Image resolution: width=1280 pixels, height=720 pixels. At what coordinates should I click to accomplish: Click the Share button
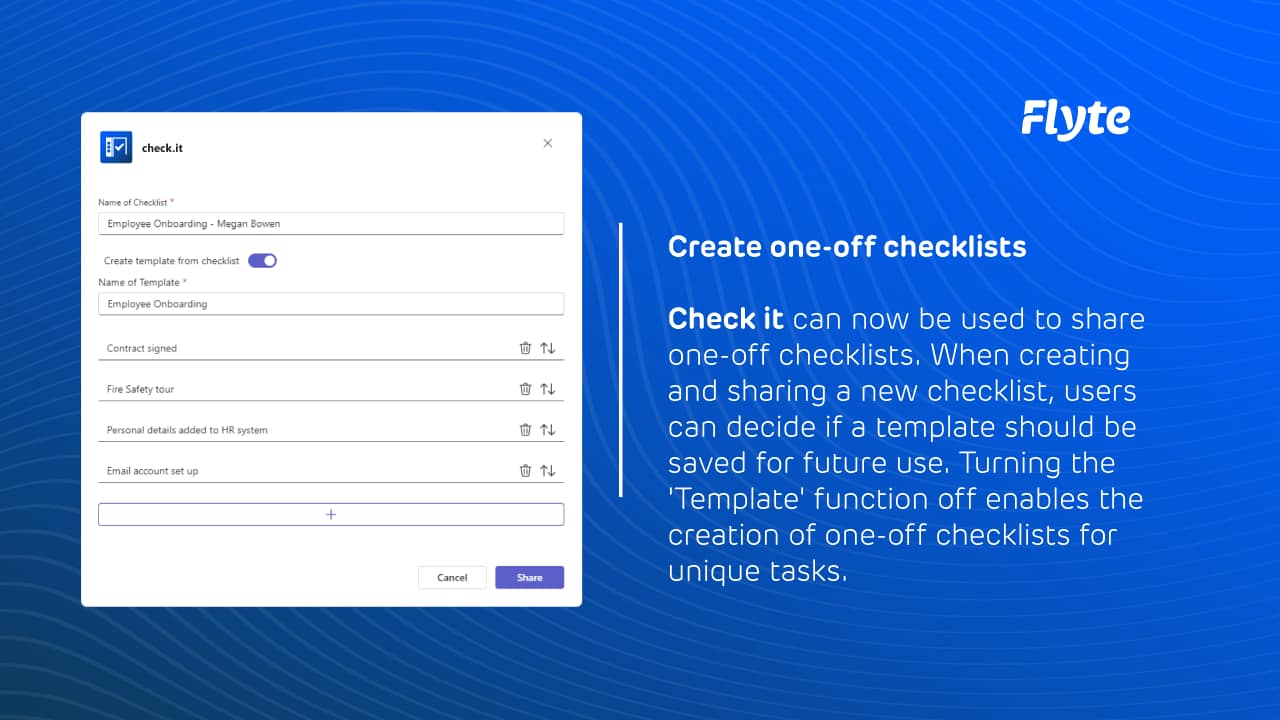tap(529, 577)
